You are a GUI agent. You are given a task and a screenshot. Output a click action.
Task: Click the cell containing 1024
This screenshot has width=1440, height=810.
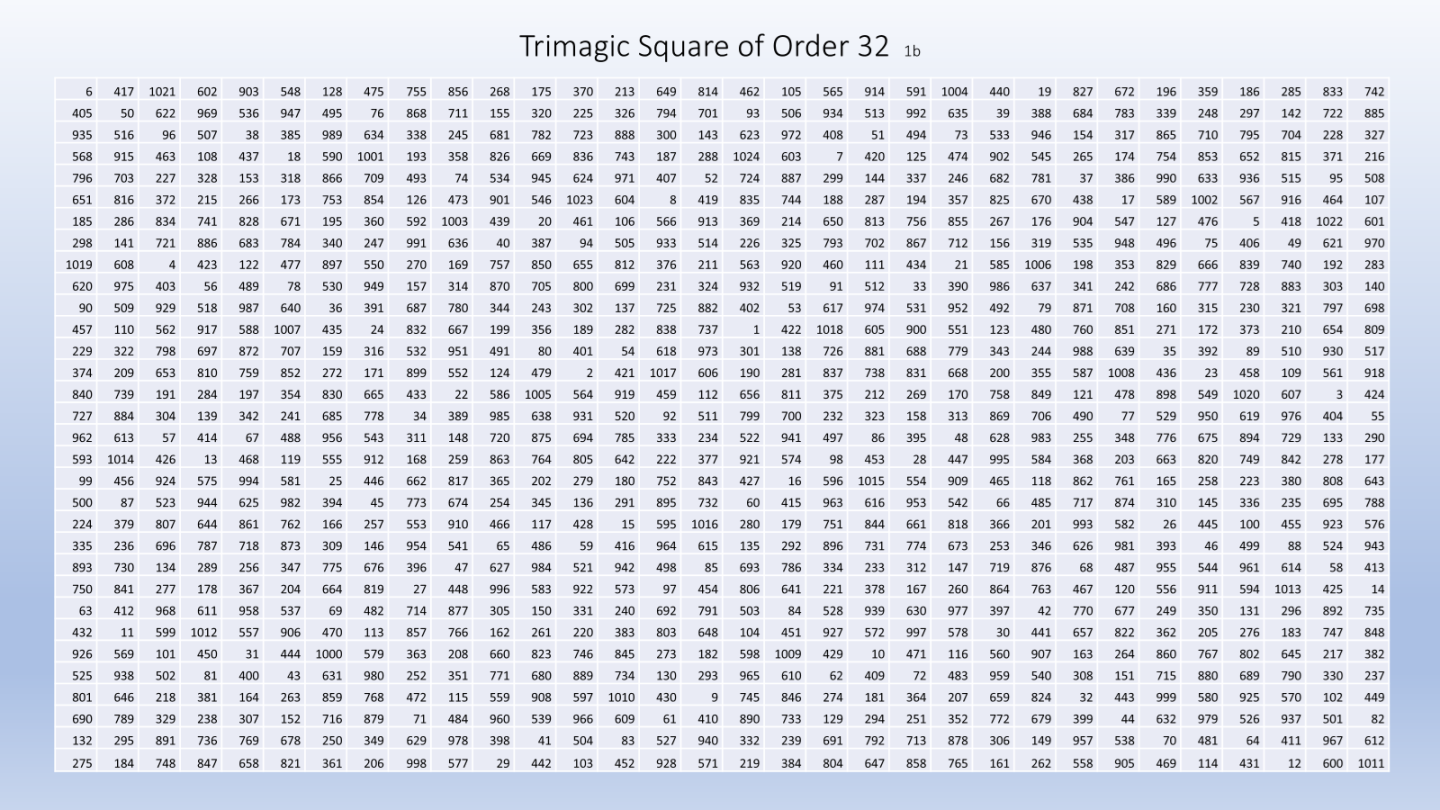tap(745, 156)
